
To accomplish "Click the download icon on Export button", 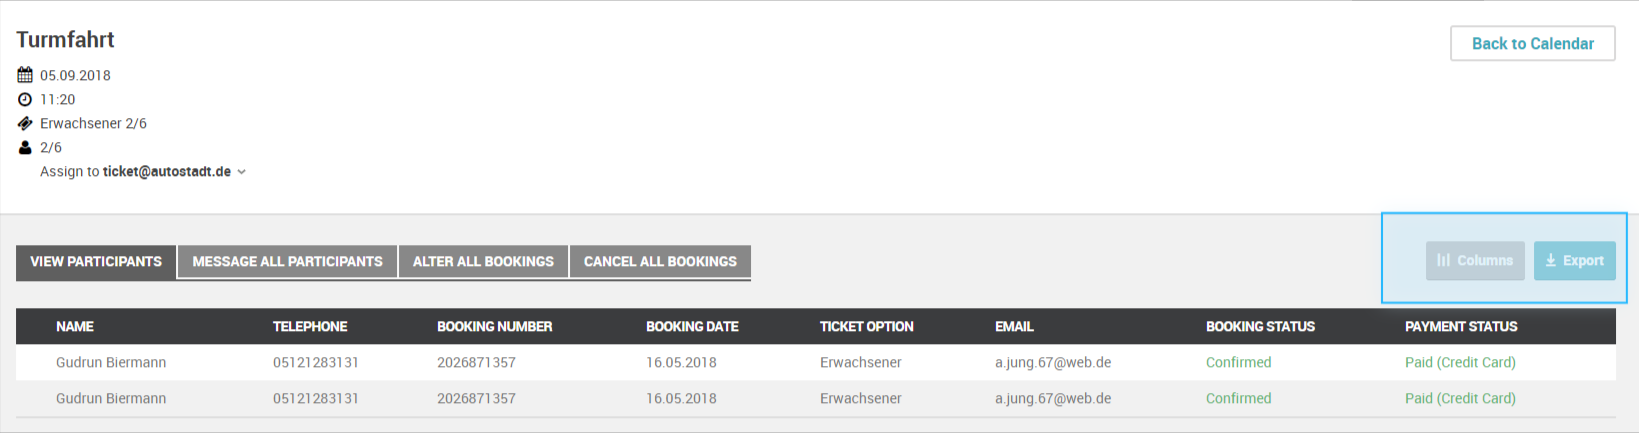I will (x=1551, y=260).
